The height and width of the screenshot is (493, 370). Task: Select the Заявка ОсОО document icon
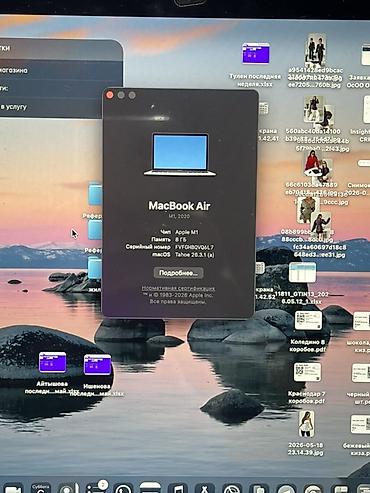(x=366, y=55)
